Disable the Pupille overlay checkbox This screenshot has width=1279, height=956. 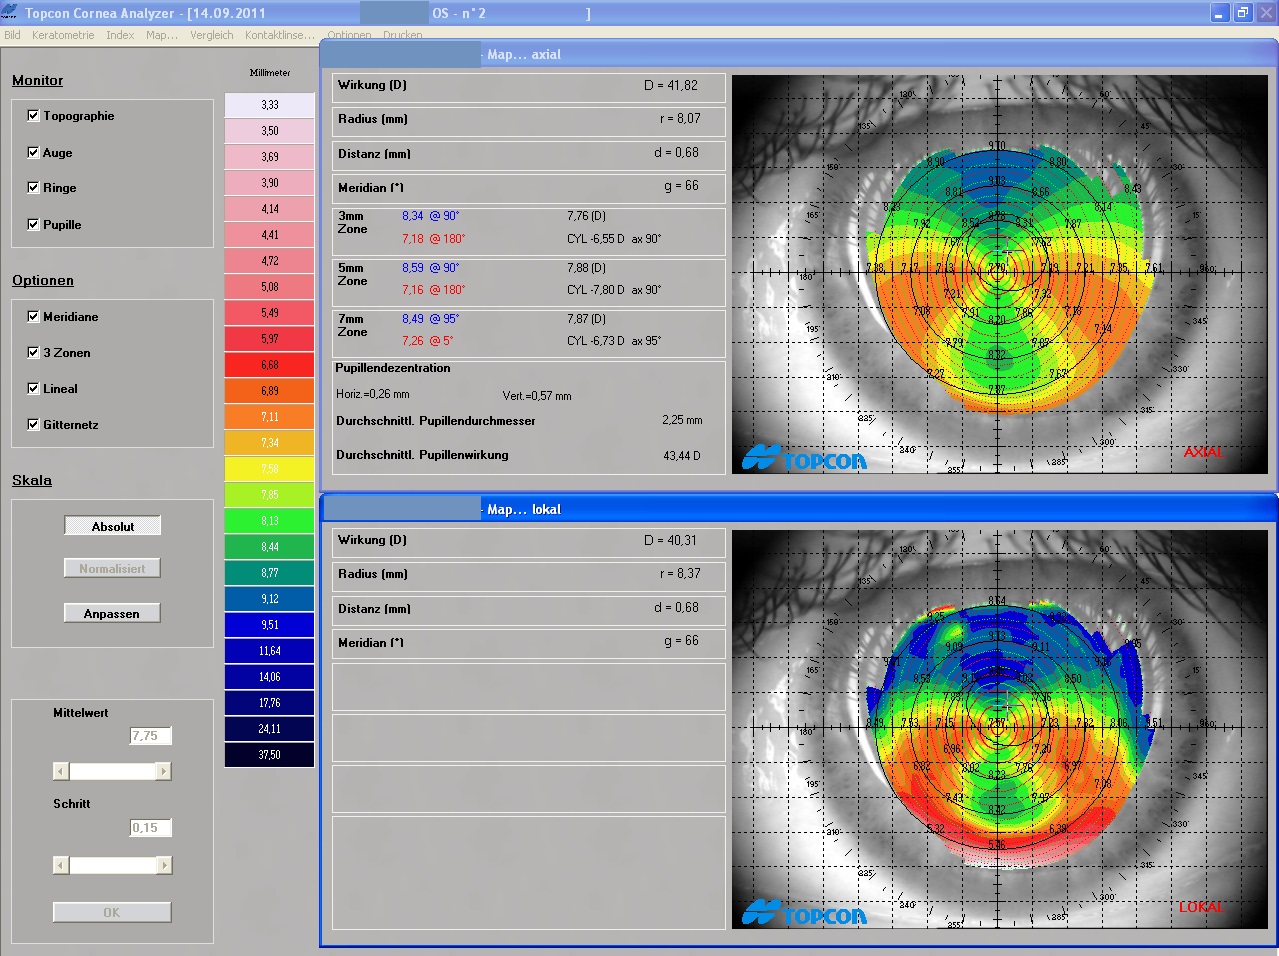pos(33,224)
